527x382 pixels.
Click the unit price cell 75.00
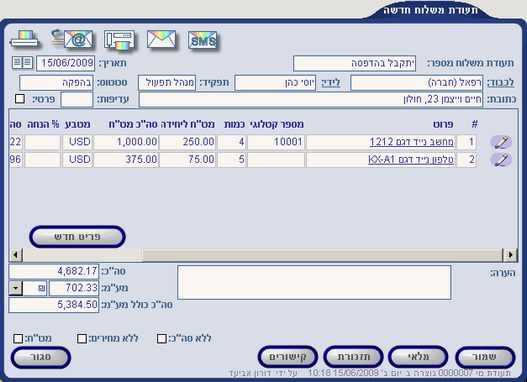pos(187,160)
